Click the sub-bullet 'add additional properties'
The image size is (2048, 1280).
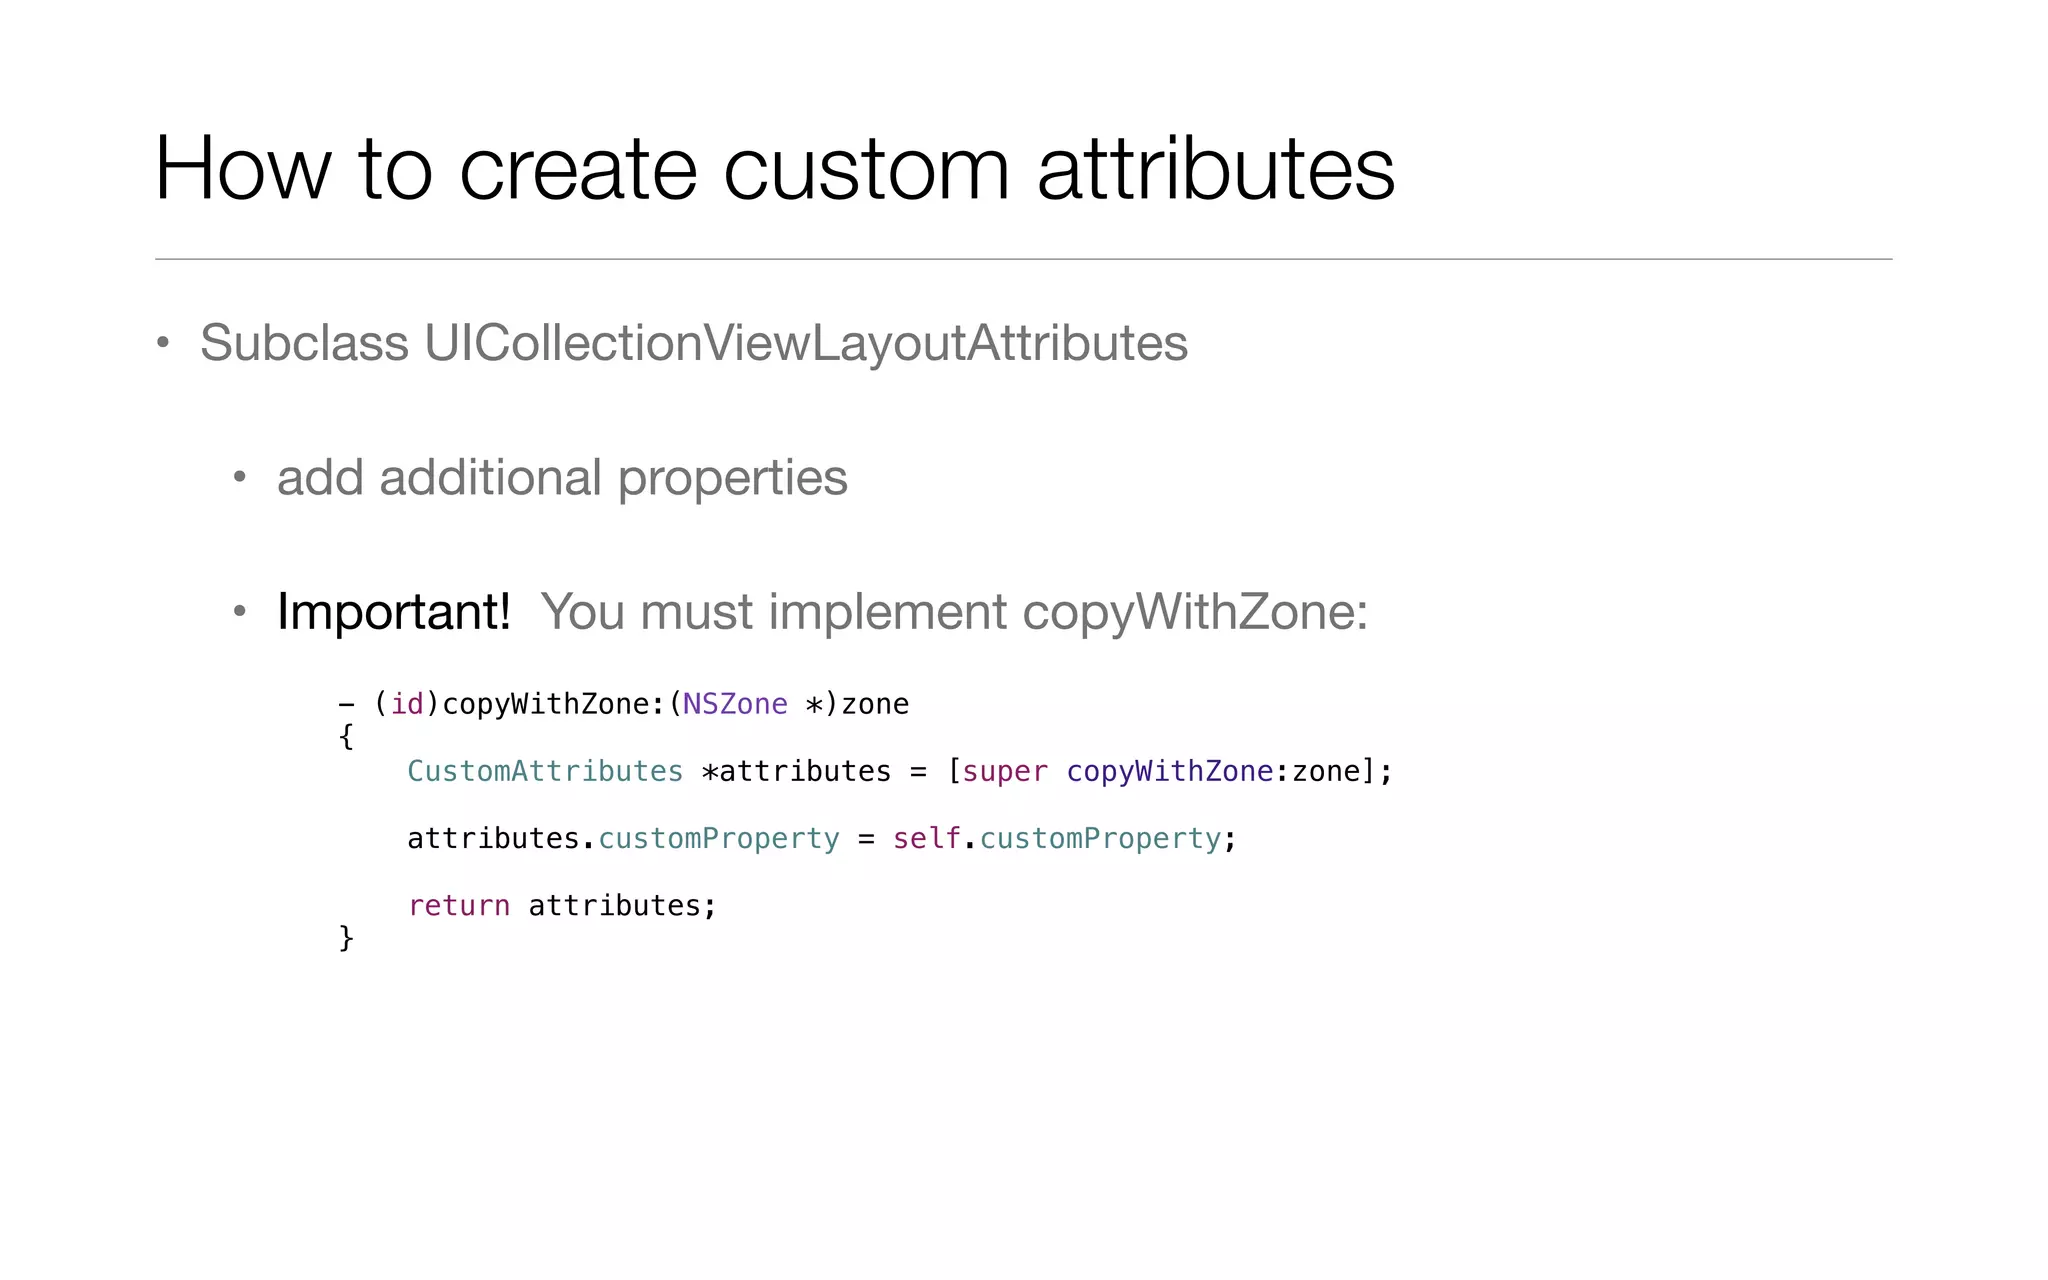click(x=562, y=478)
